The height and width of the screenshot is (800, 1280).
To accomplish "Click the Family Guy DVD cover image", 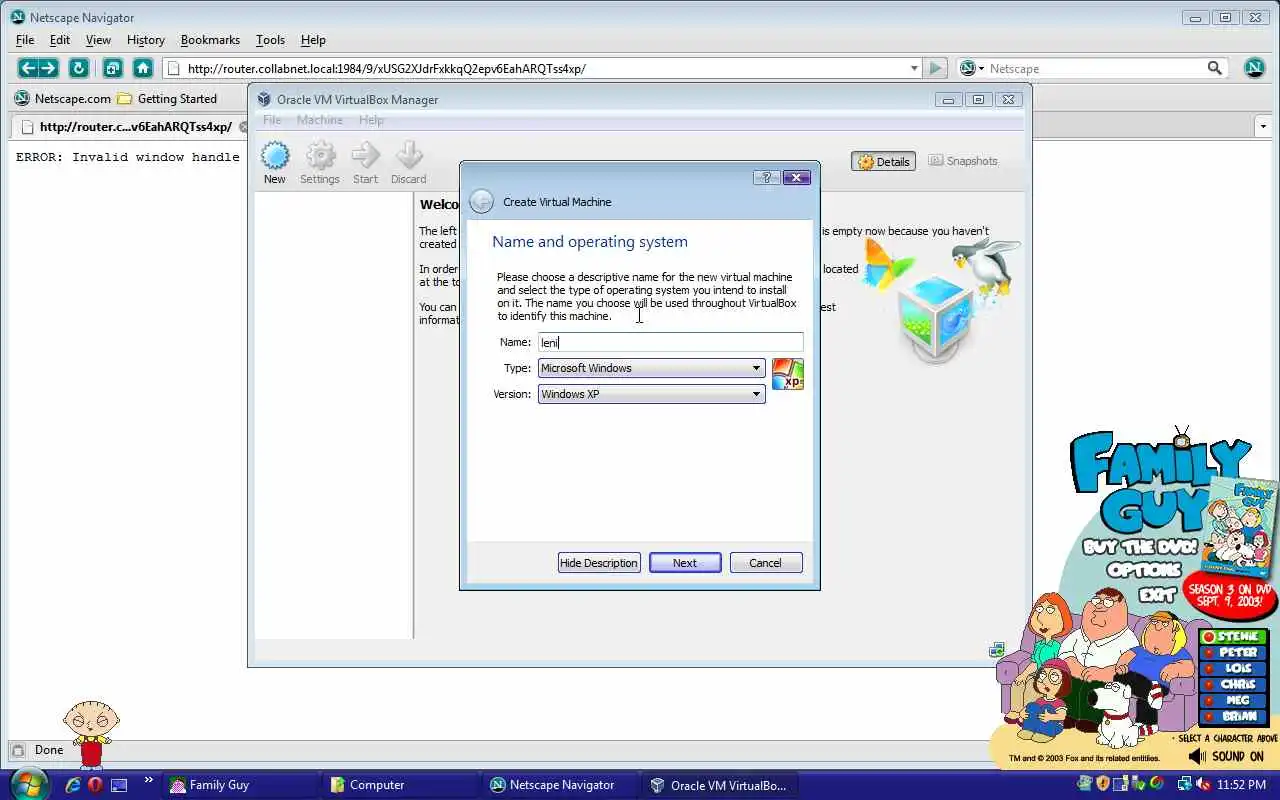I will [x=1240, y=527].
